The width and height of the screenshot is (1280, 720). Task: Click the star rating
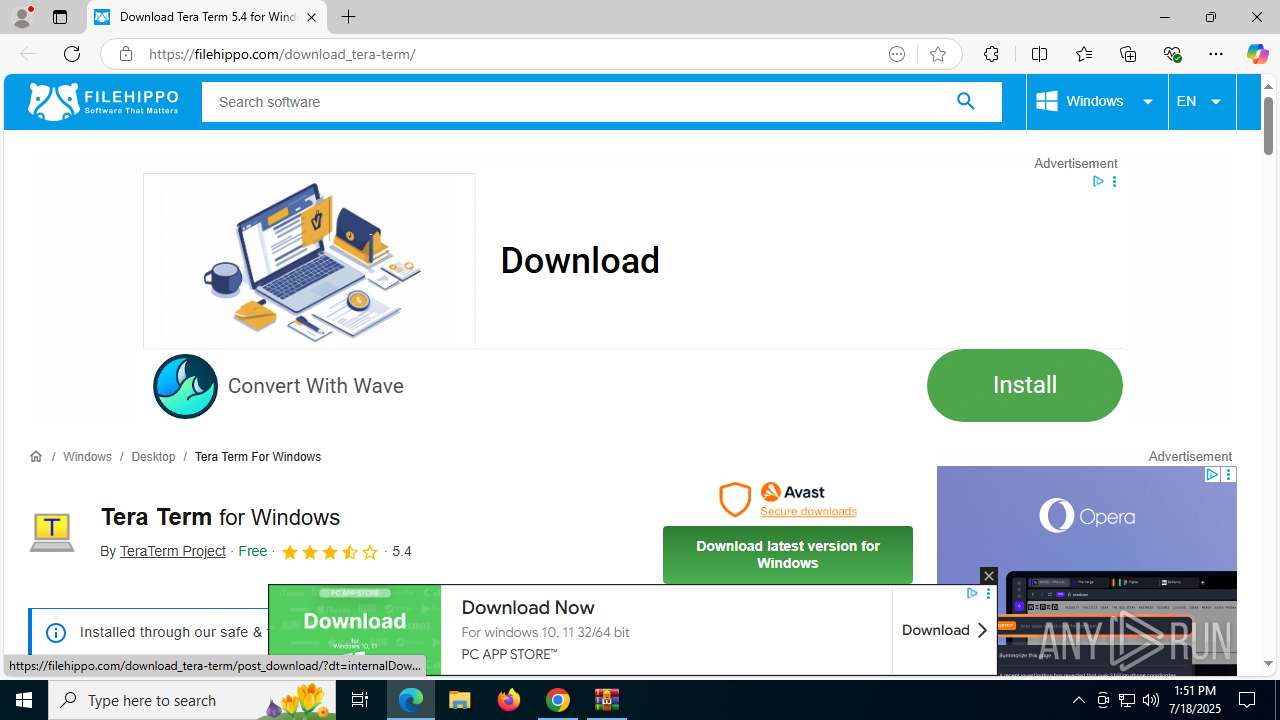pos(330,552)
